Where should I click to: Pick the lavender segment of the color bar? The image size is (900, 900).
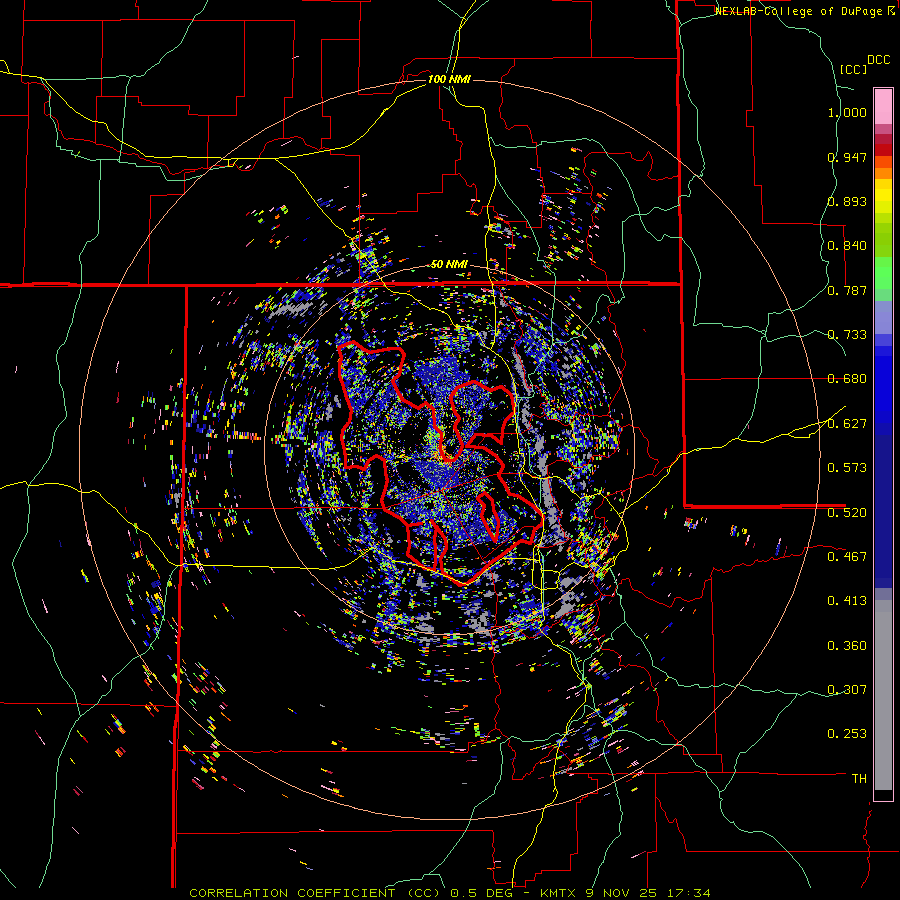883,317
